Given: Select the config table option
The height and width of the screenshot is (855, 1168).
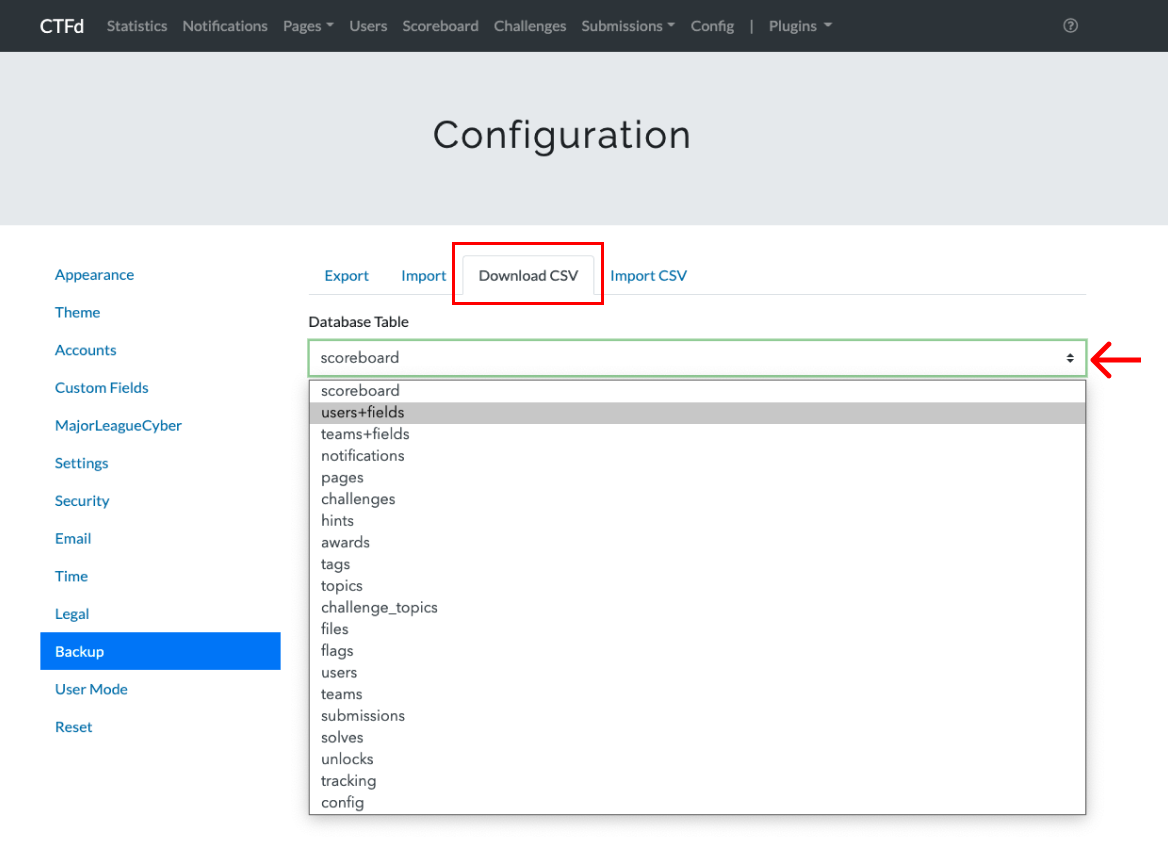Looking at the screenshot, I should (x=342, y=803).
